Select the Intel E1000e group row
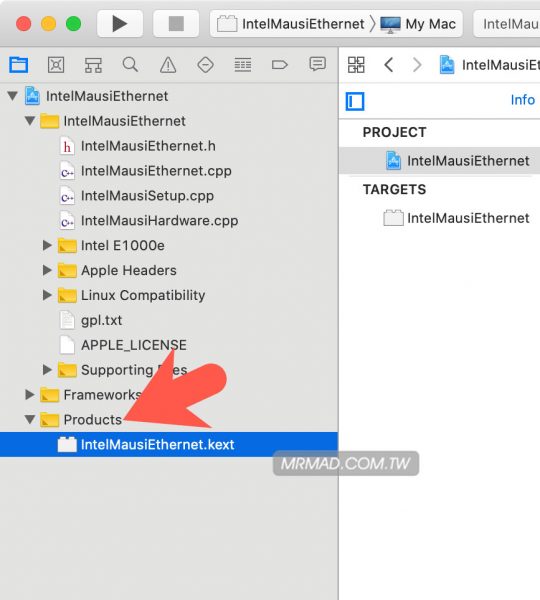The image size is (540, 600). (169, 245)
